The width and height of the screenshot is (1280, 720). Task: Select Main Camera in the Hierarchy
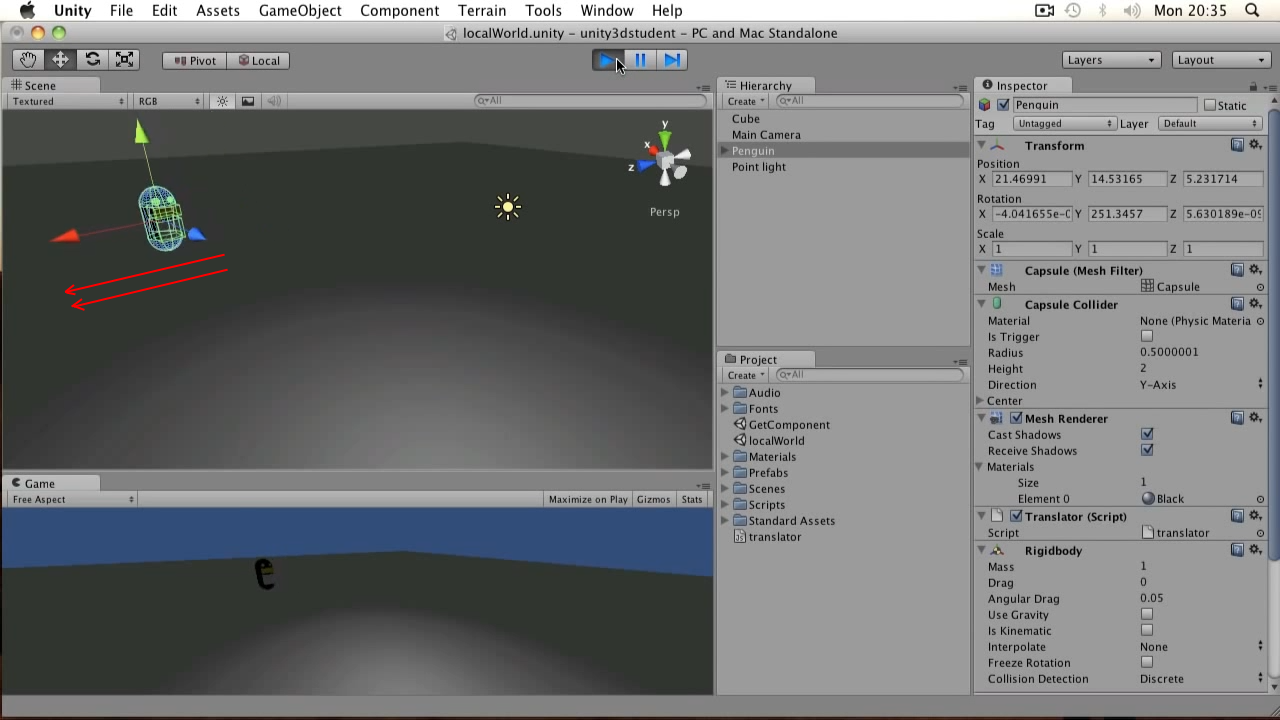click(x=766, y=135)
